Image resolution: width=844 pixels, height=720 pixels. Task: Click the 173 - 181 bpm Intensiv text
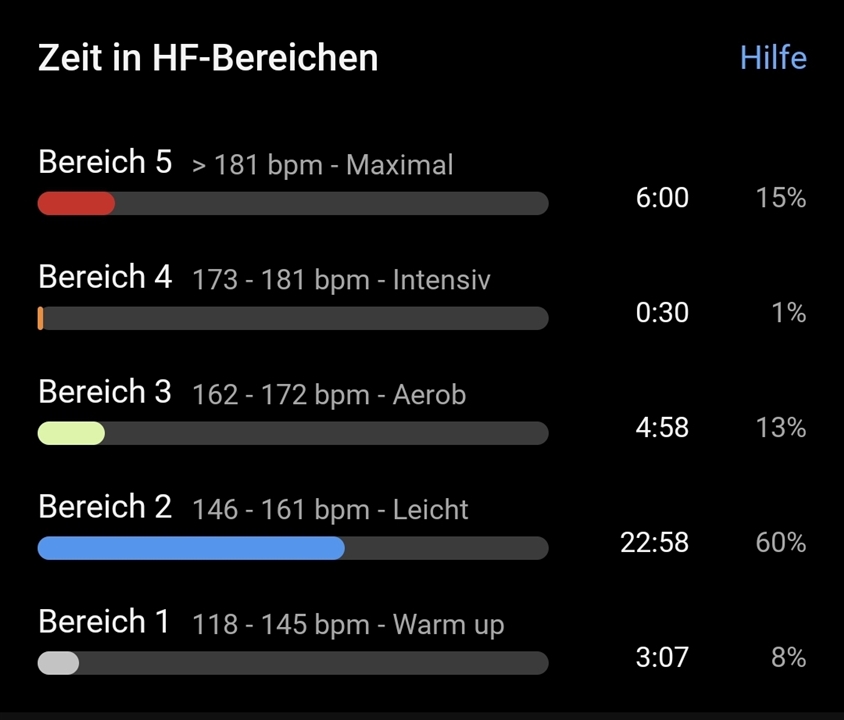341,280
